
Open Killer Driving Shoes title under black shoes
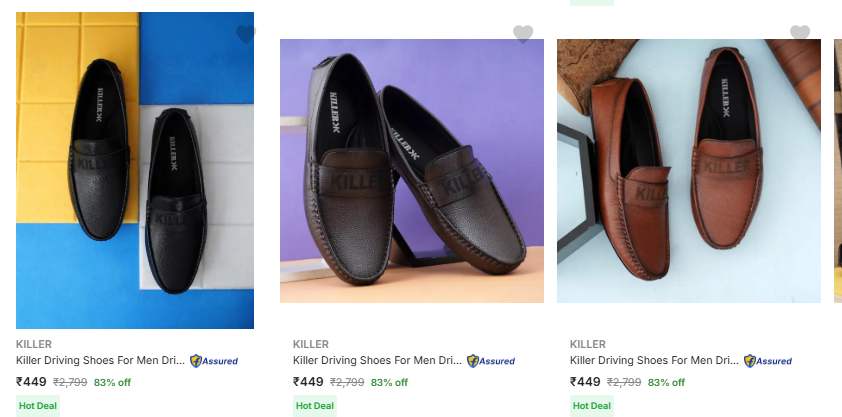coord(100,361)
